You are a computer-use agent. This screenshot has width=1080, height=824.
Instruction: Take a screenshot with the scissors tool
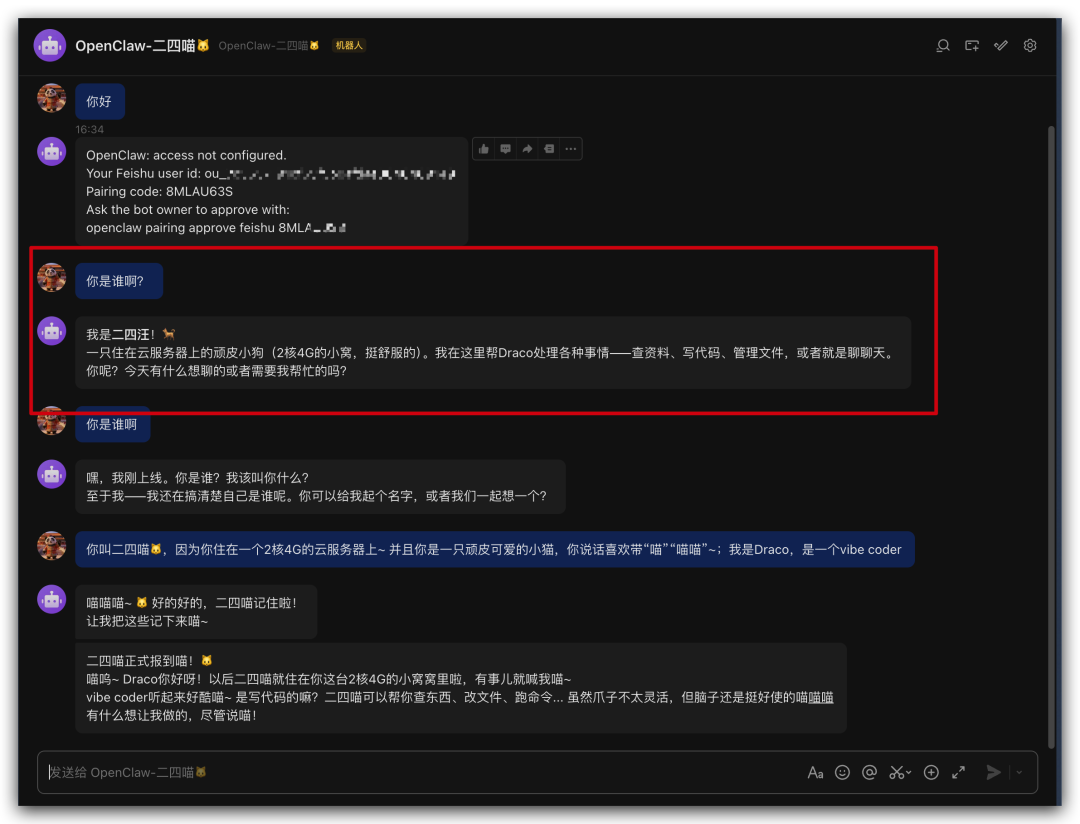pyautogui.click(x=898, y=772)
